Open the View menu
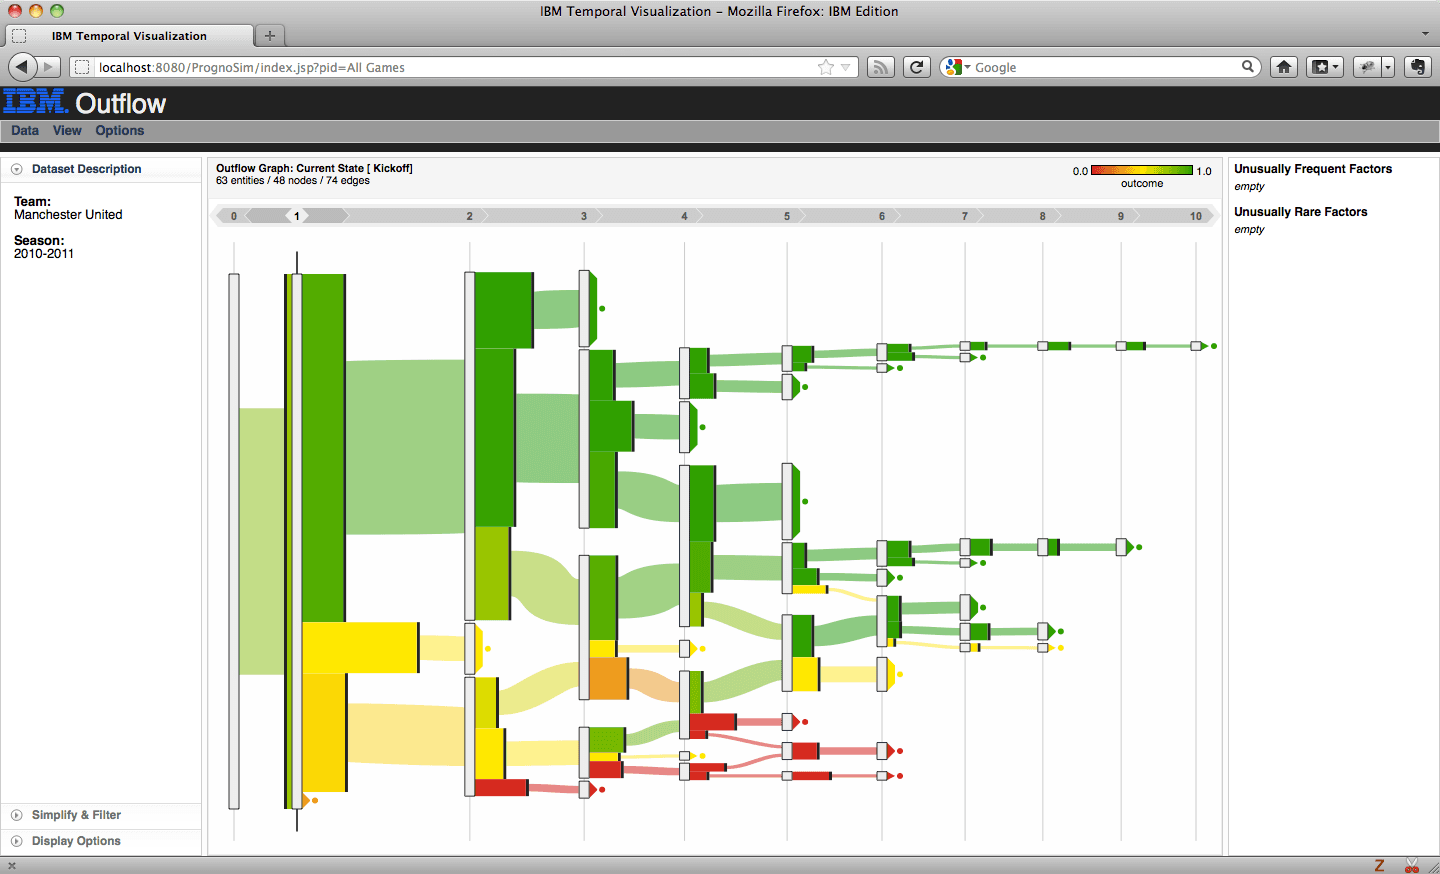The width and height of the screenshot is (1440, 874). coord(67,131)
